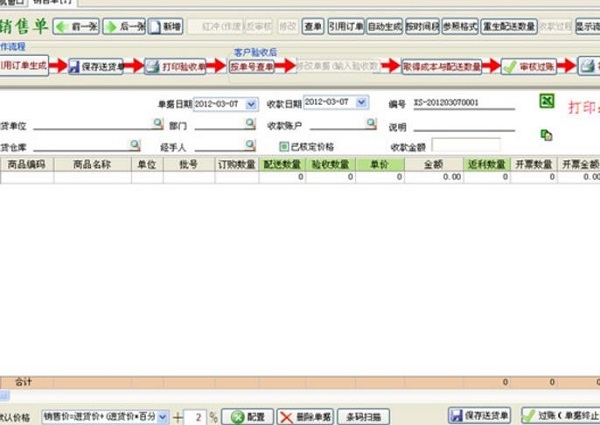Viewport: 600px width, 425px height.
Task: Click the 金额 column header
Action: pos(434,164)
